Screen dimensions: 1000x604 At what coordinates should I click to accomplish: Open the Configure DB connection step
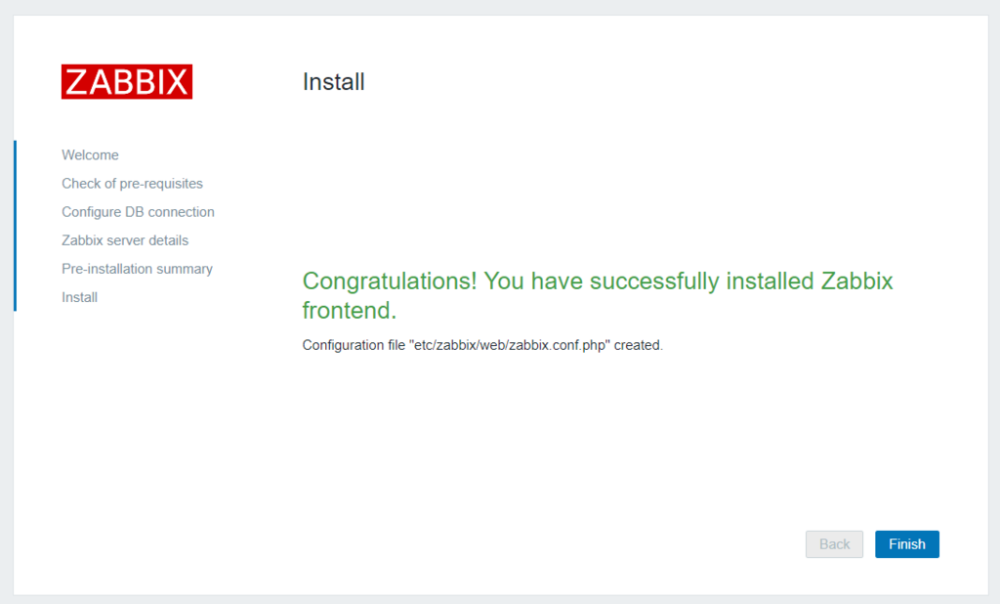(138, 212)
